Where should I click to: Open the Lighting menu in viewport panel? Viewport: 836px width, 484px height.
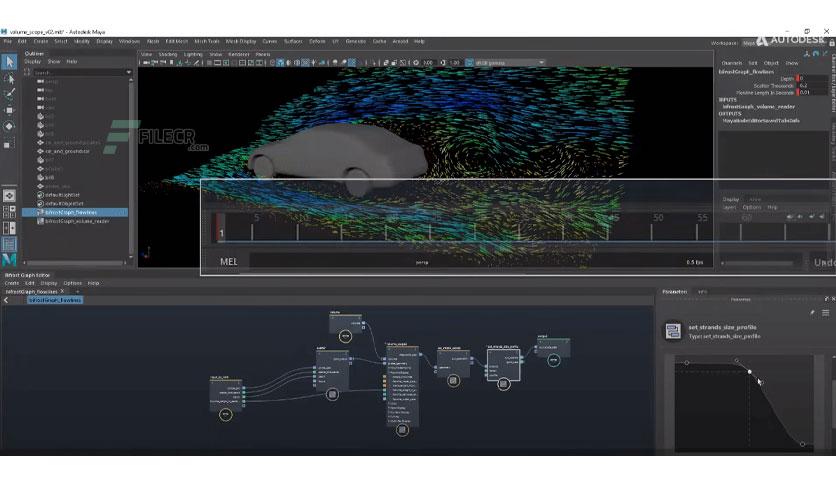193,54
